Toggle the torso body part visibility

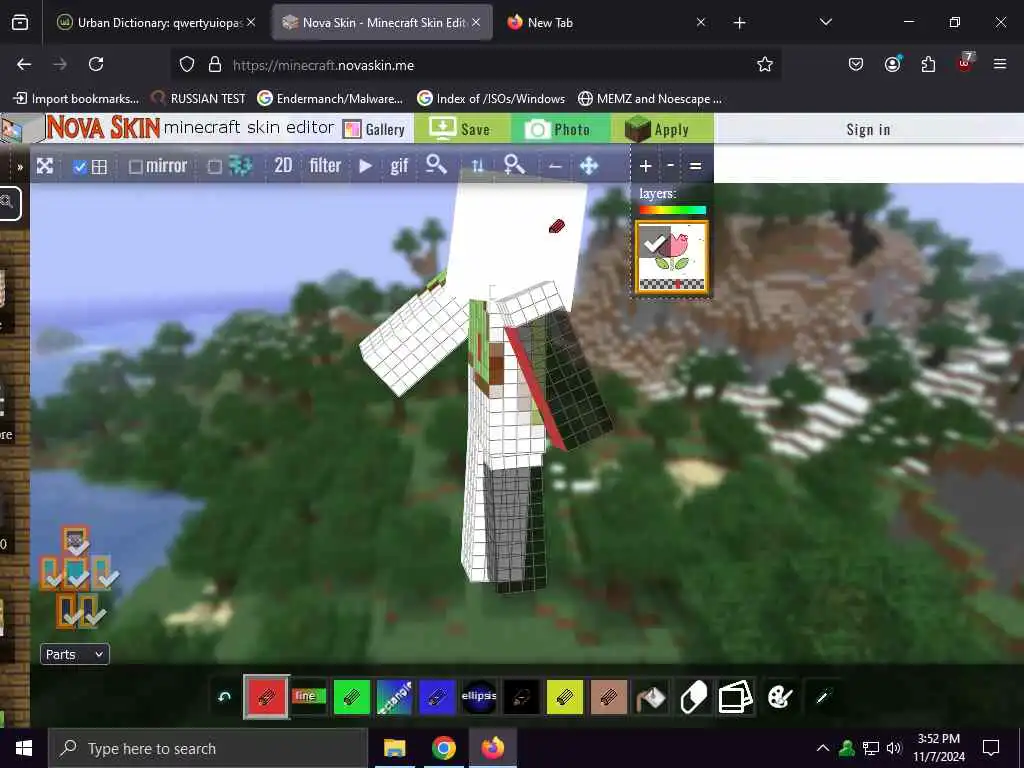77,573
